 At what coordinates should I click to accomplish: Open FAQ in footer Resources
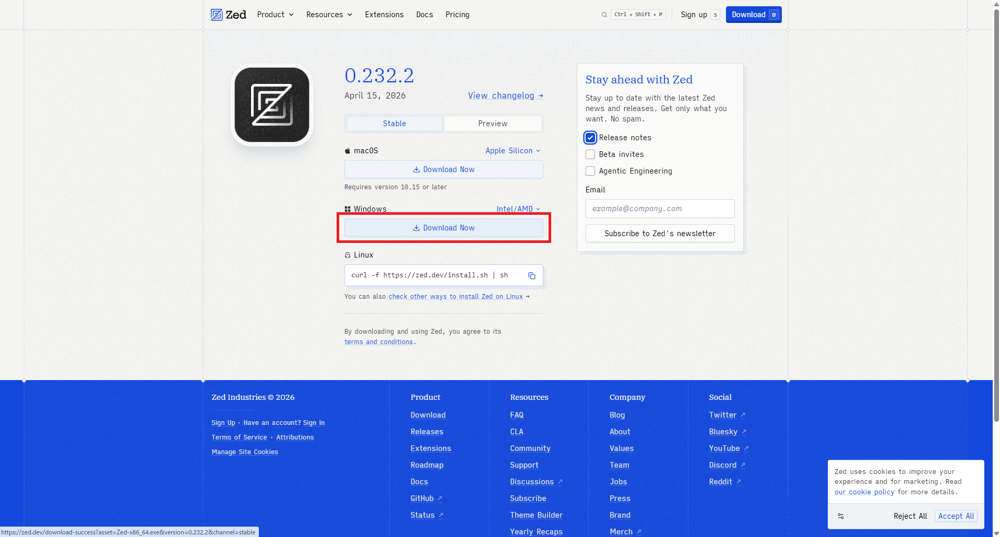[517, 415]
